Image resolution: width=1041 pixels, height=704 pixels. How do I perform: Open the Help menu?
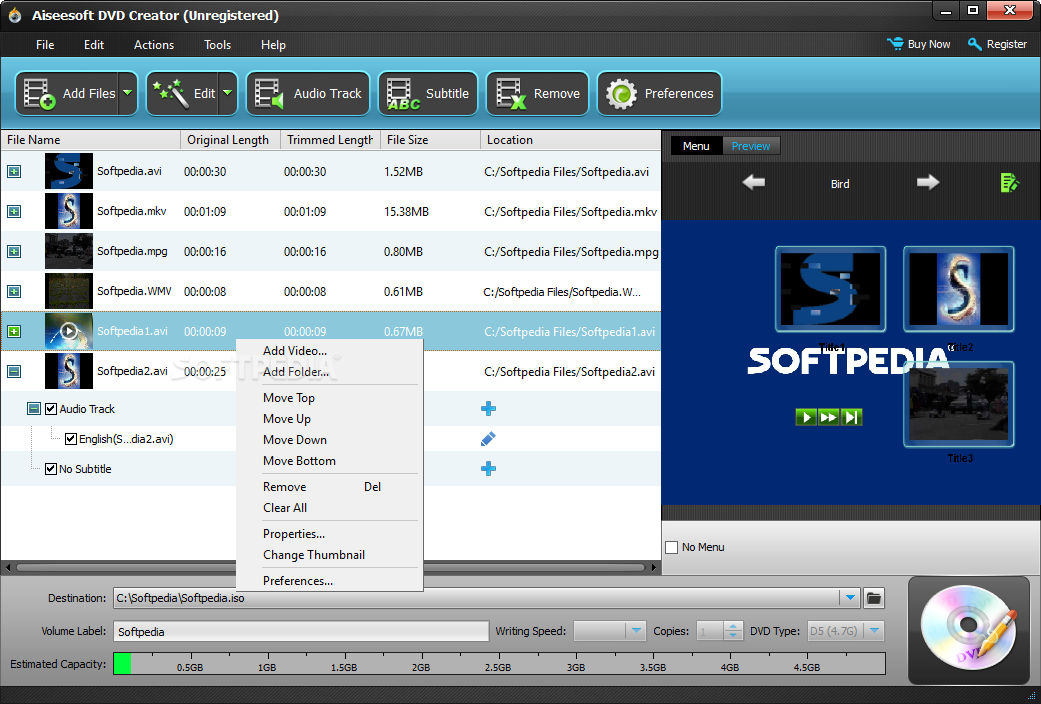(273, 44)
